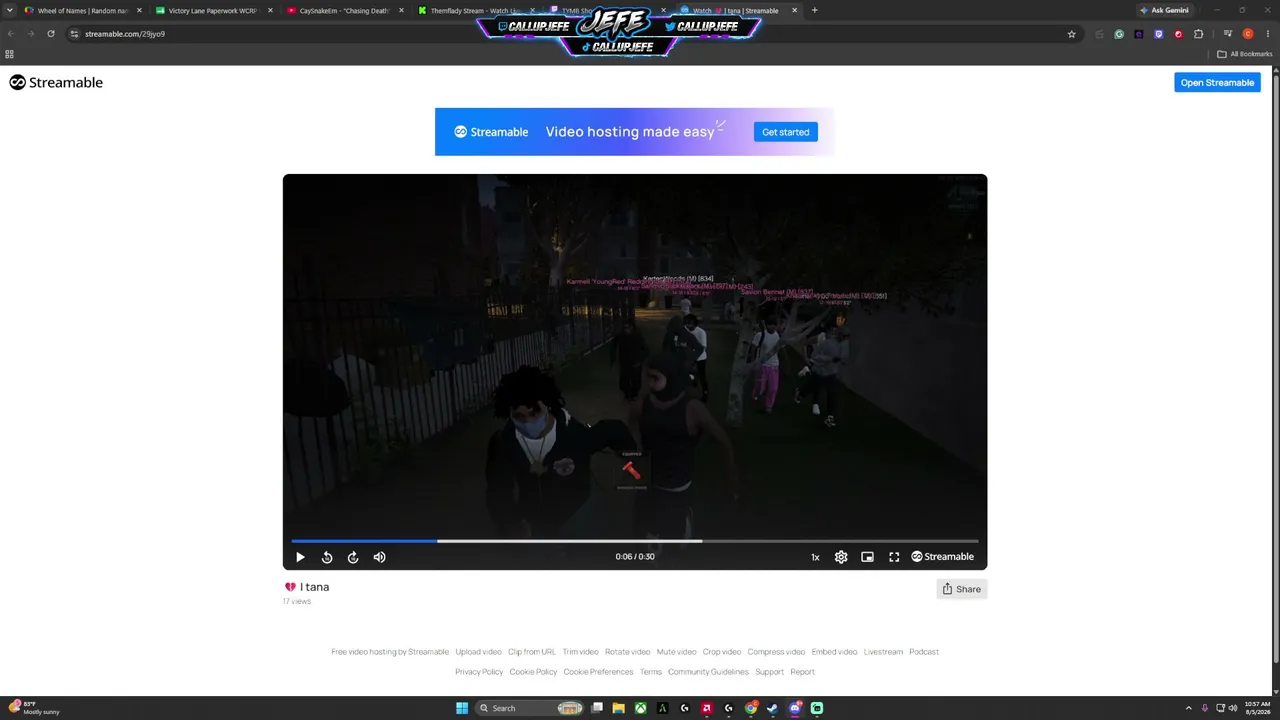
Task: Mute the video volume speaker icon
Action: (x=379, y=557)
